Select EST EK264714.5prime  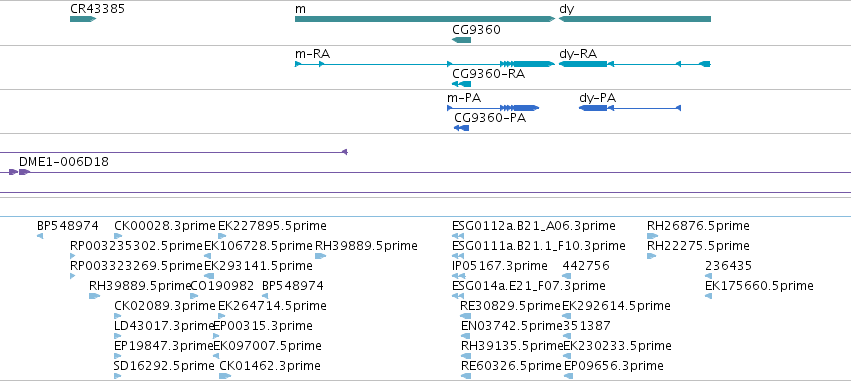pos(272,306)
